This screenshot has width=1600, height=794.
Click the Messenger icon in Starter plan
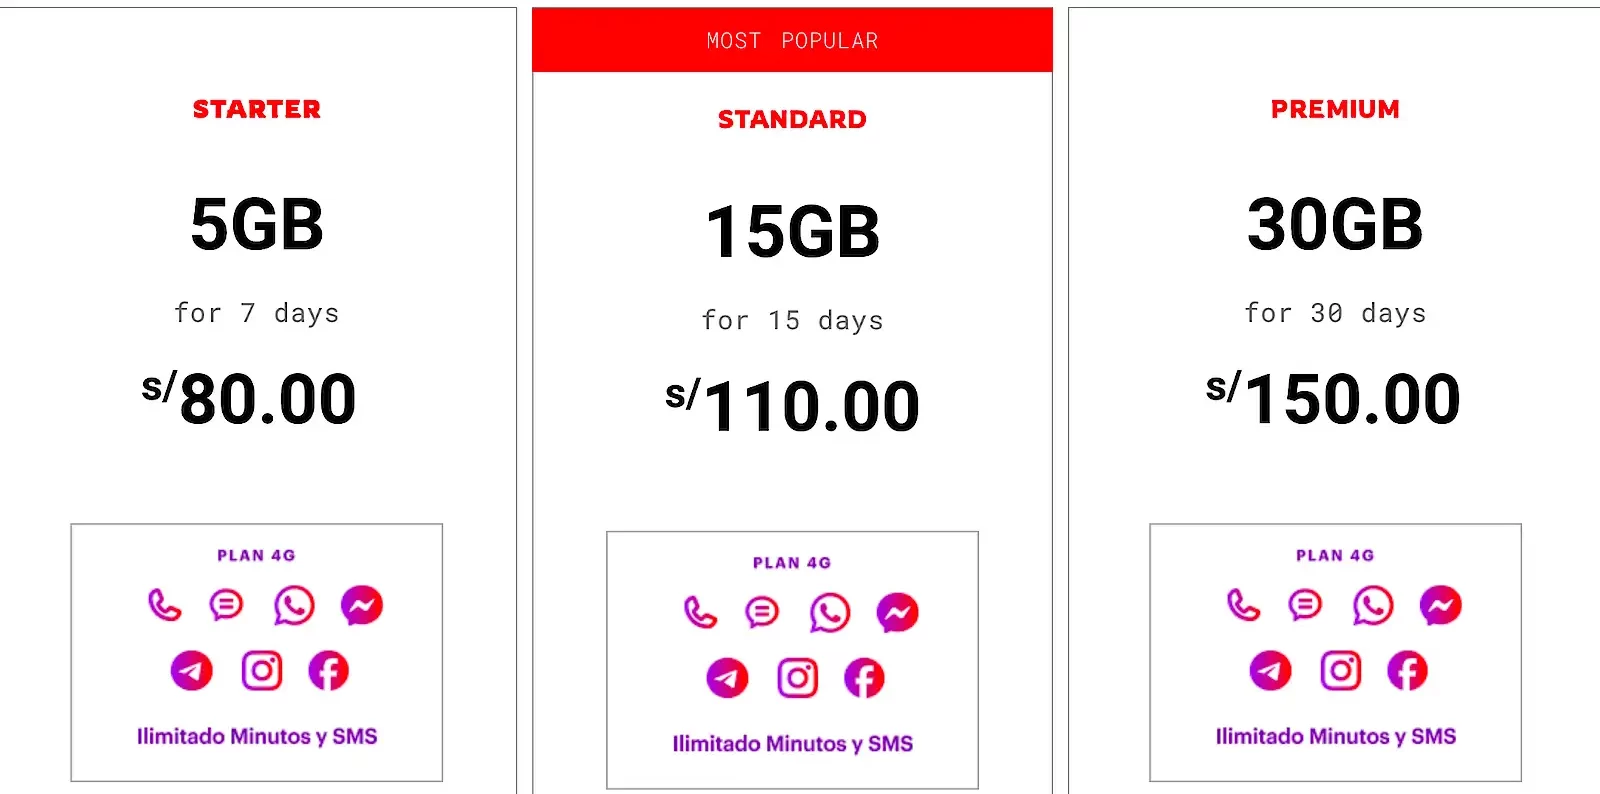coord(362,605)
